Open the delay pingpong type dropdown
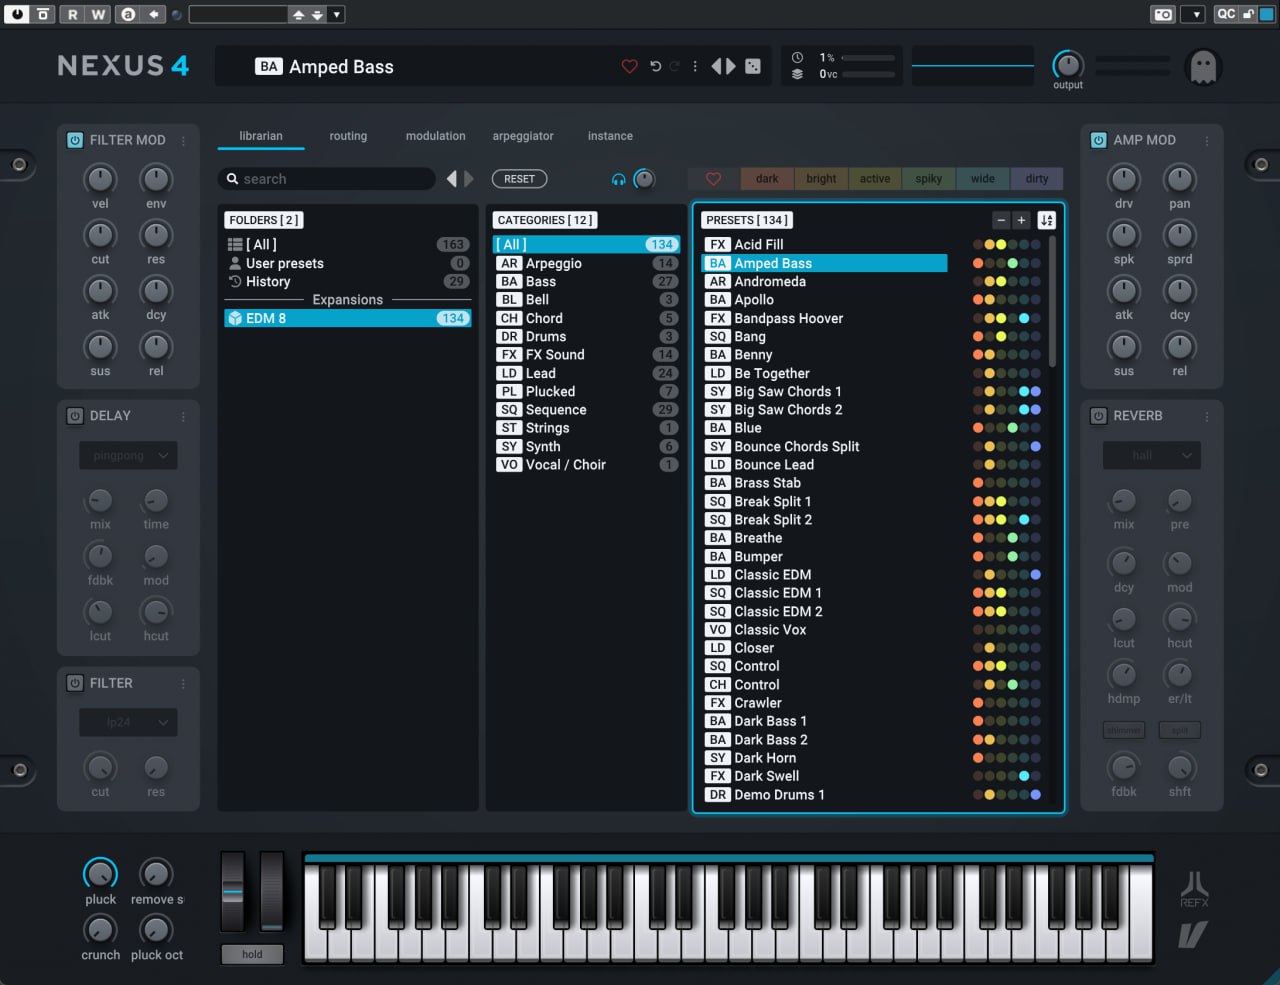 128,456
